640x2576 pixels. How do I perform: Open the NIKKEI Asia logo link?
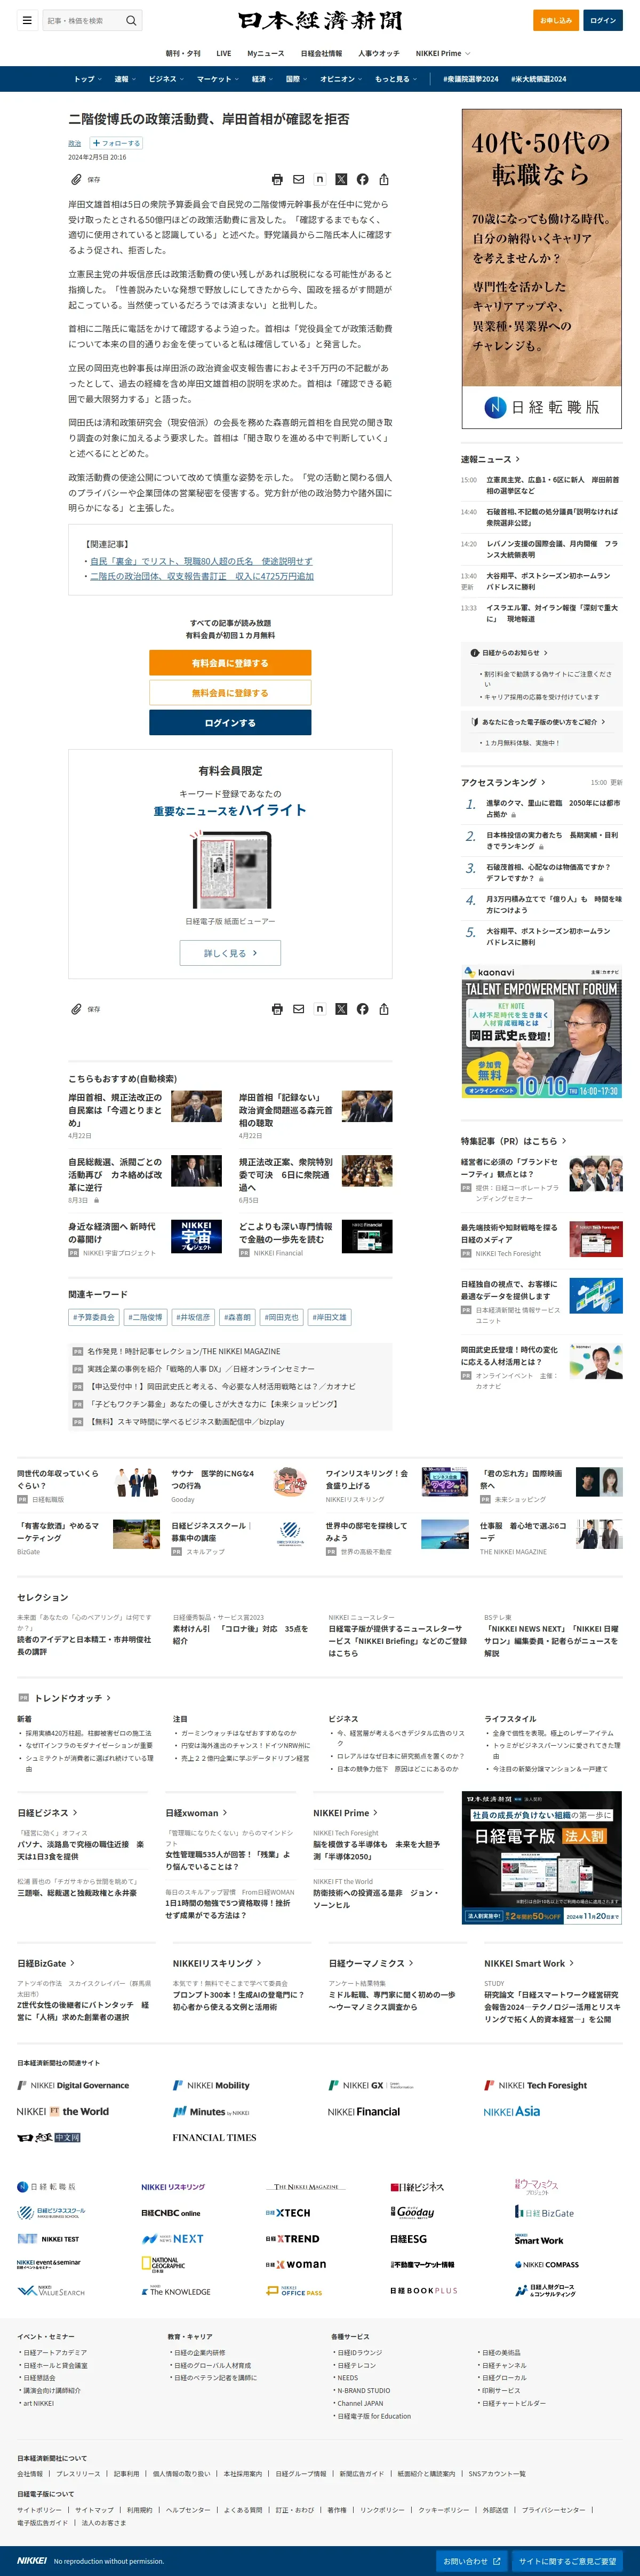point(512,2111)
